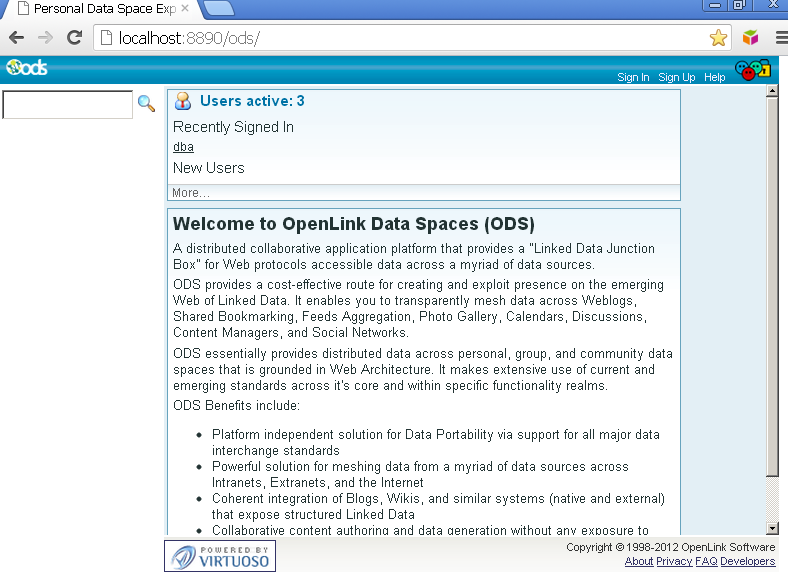The width and height of the screenshot is (788, 578).
Task: Open a new browser tab
Action: (219, 9)
